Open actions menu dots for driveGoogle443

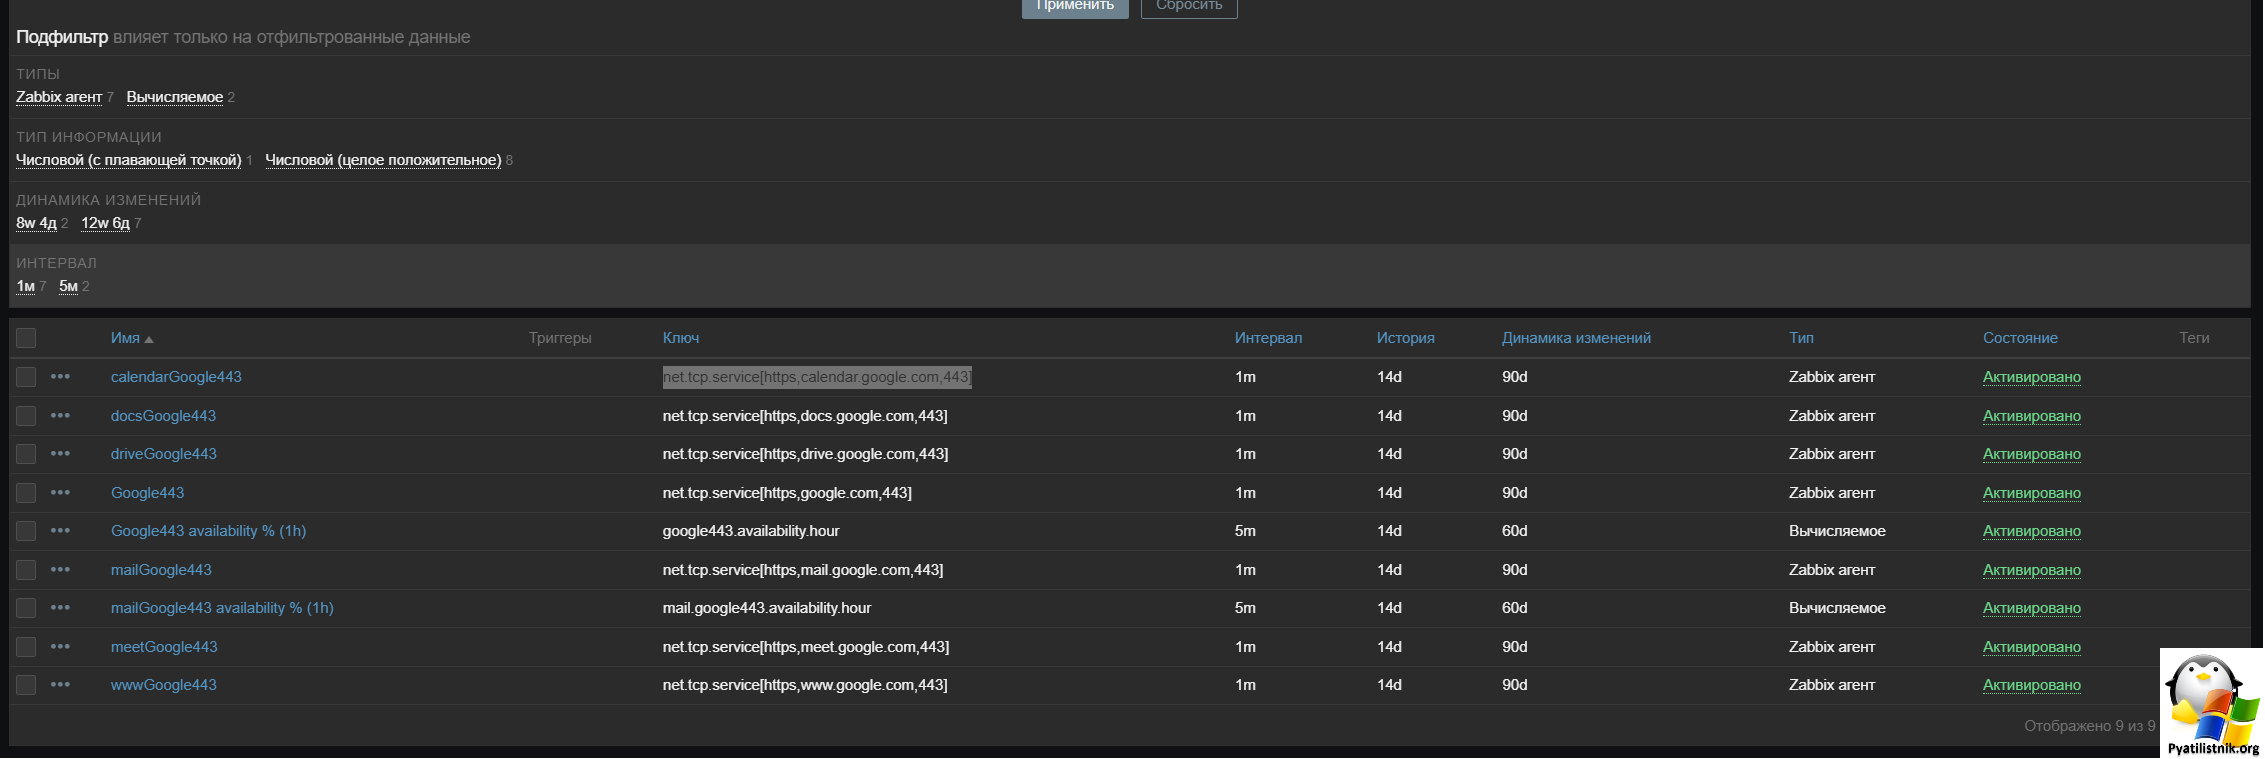[60, 454]
